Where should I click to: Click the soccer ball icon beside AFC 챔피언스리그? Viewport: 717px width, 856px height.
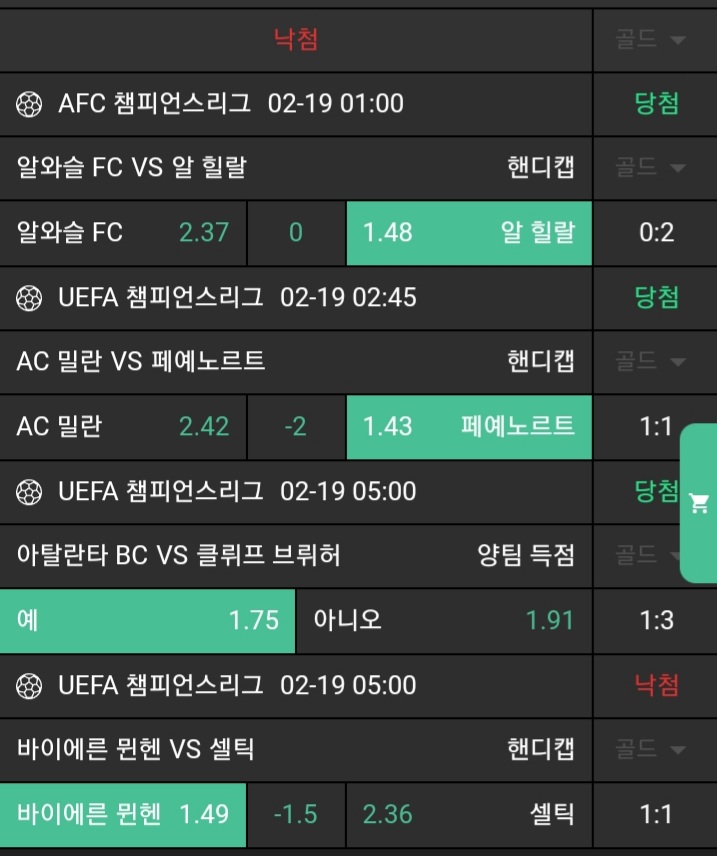pyautogui.click(x=30, y=103)
